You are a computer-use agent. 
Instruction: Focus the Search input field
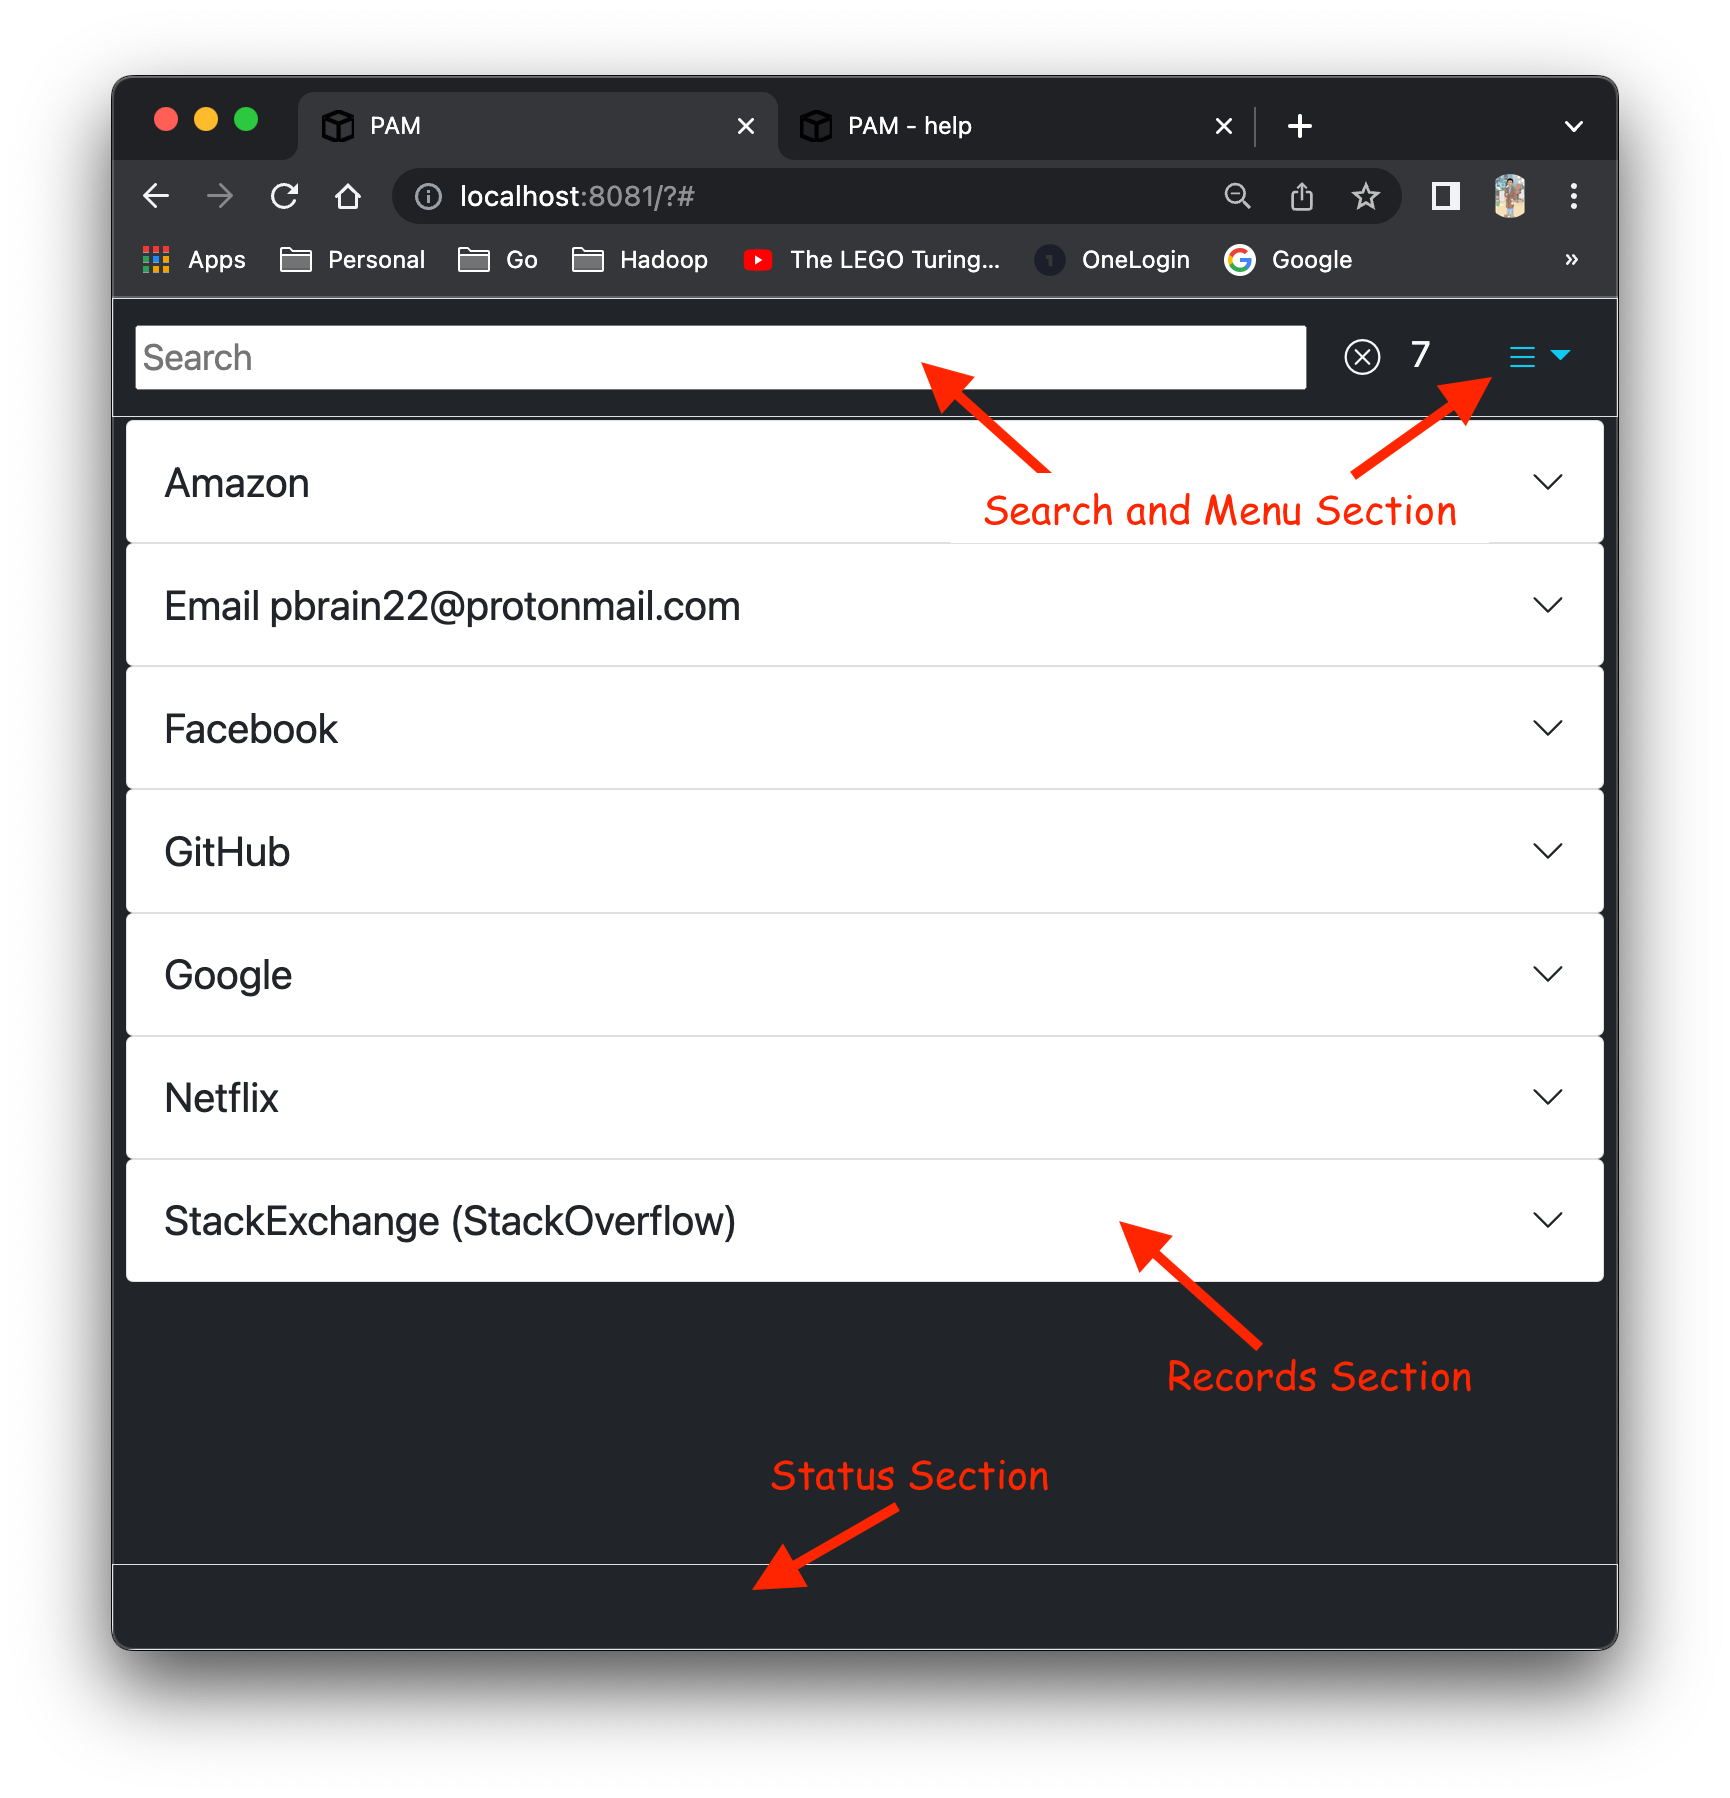click(721, 357)
